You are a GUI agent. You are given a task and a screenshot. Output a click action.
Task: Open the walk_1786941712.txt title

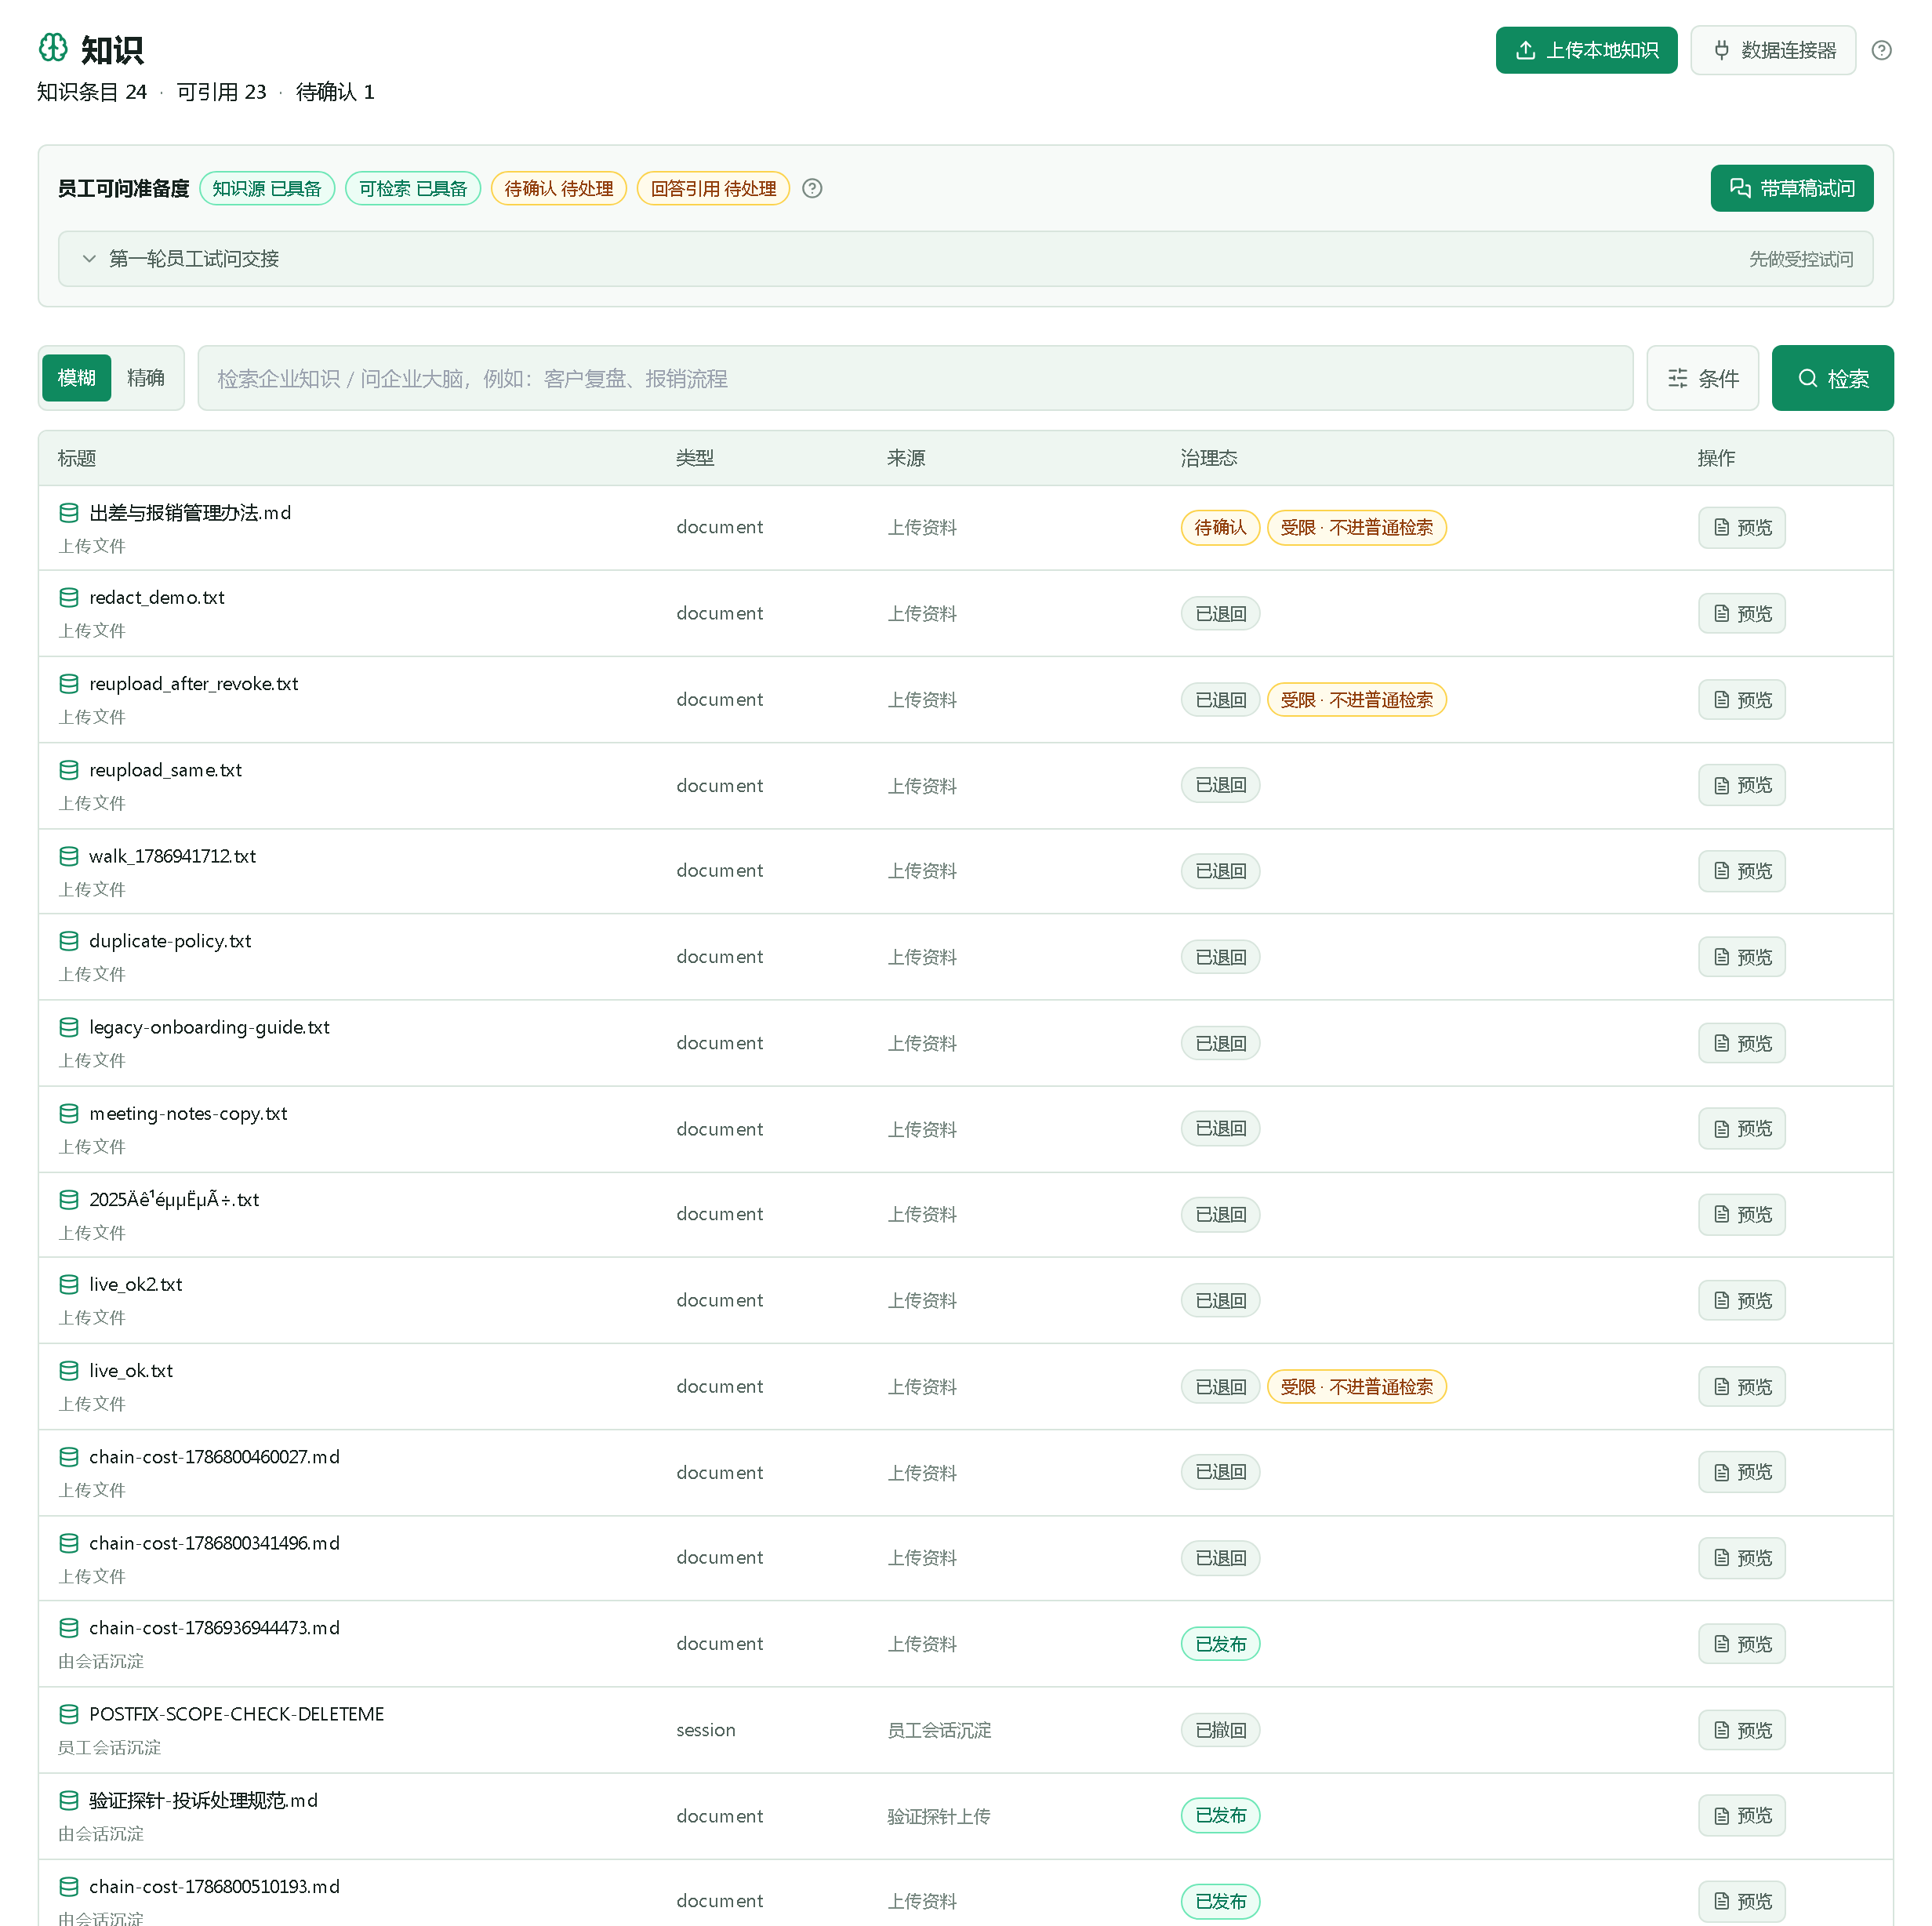coord(172,856)
